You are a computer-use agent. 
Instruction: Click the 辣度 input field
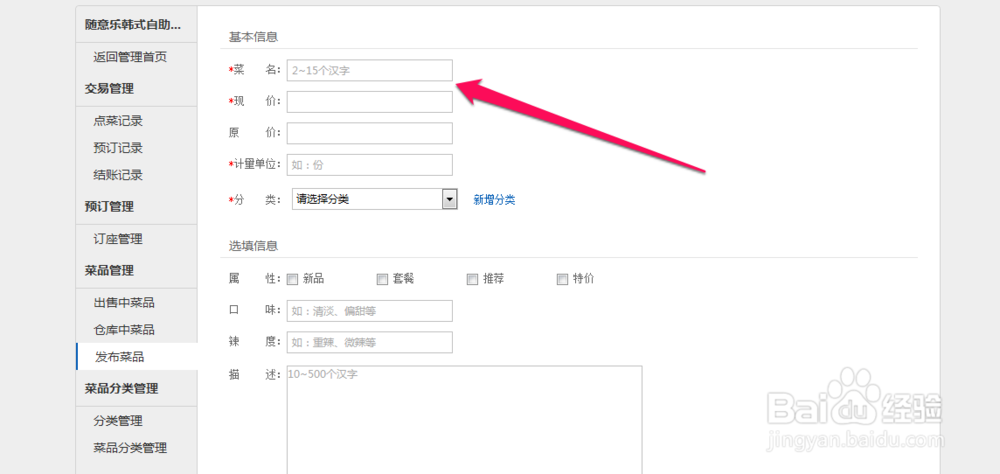coord(369,342)
